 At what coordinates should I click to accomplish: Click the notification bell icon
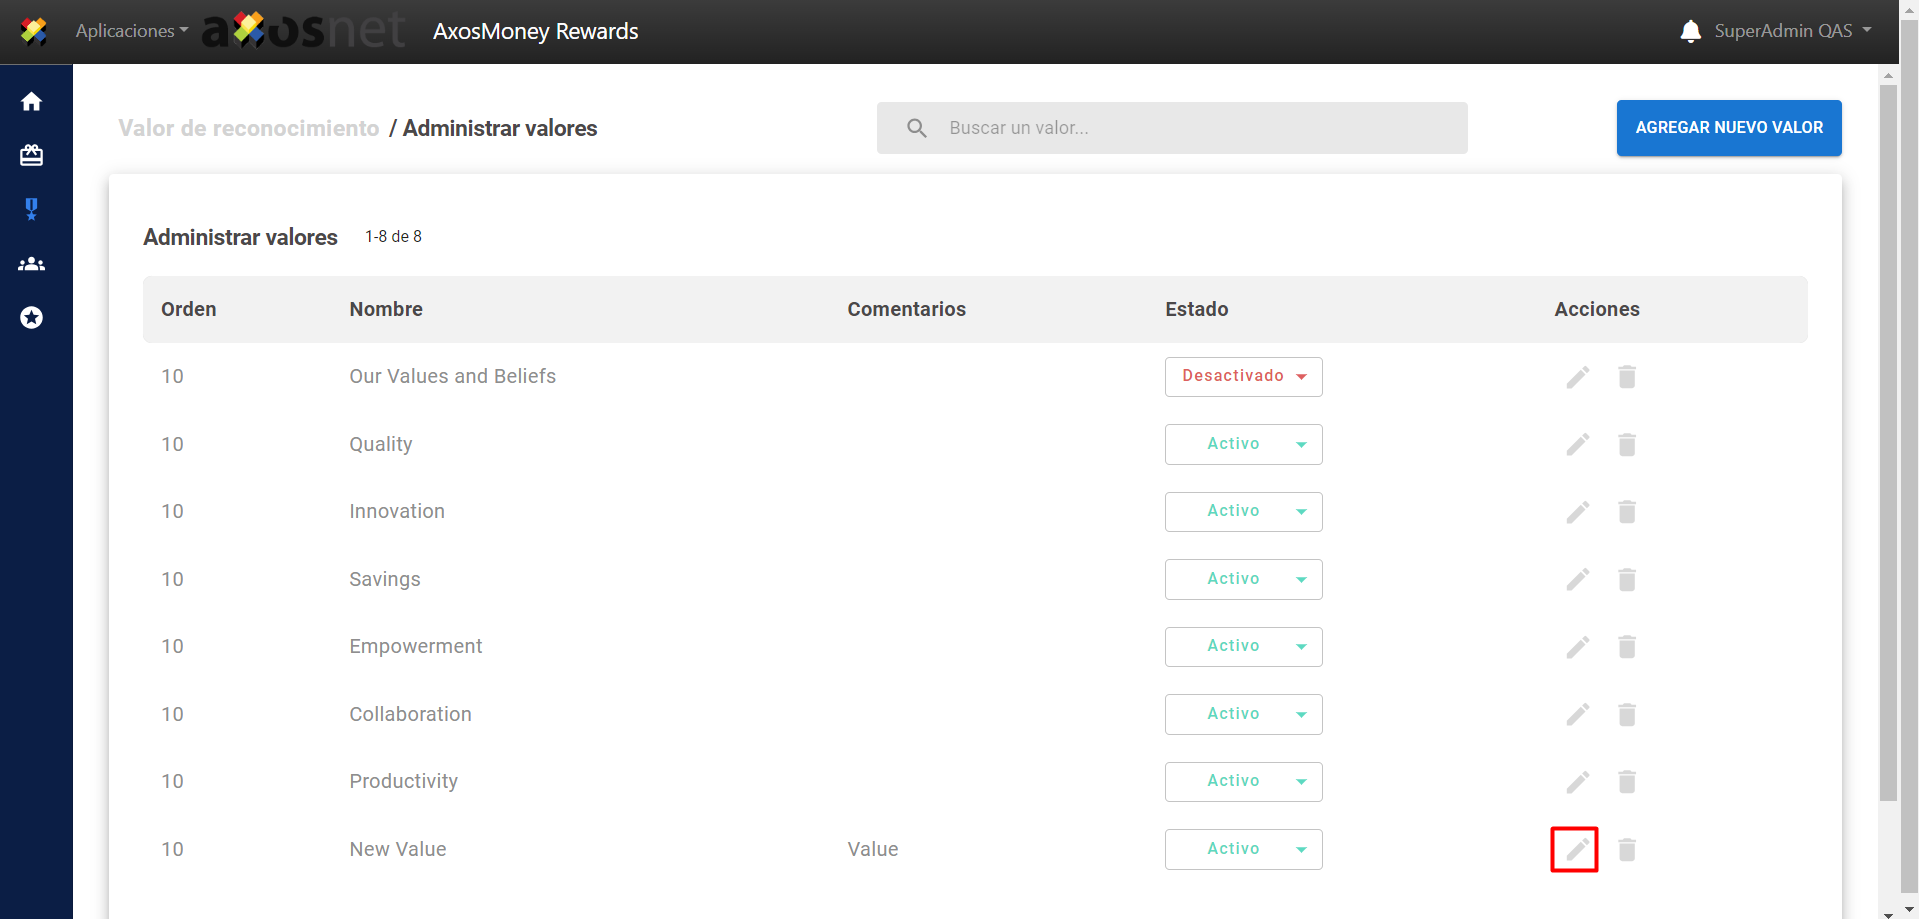1690,31
